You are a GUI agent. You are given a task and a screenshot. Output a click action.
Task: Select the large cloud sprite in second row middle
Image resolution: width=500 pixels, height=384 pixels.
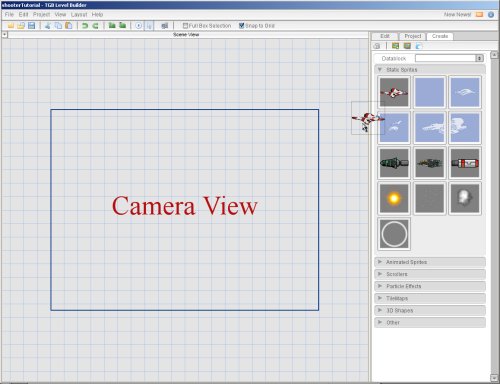(429, 128)
